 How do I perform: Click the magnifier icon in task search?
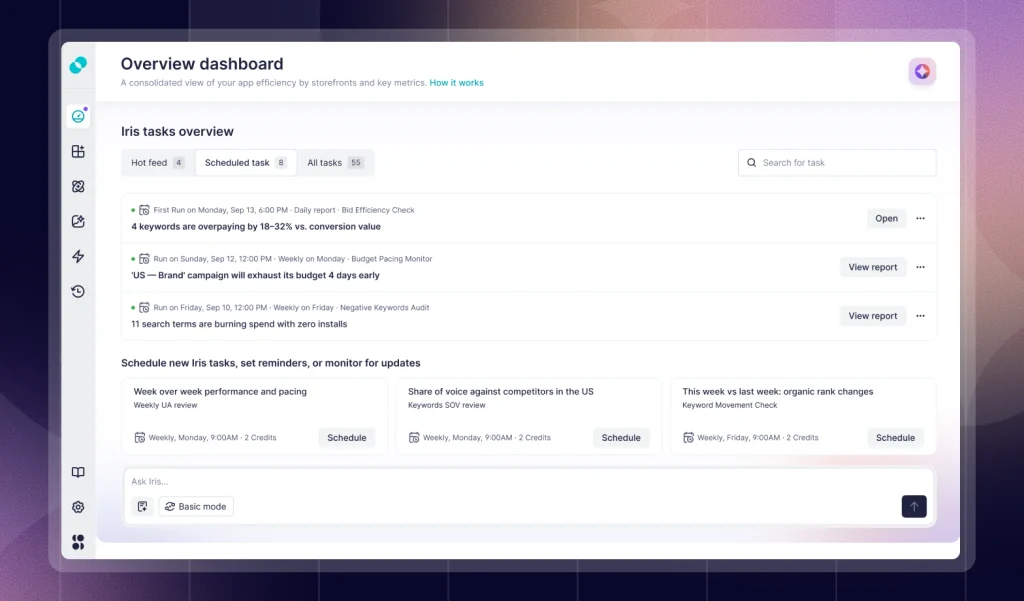(x=752, y=163)
